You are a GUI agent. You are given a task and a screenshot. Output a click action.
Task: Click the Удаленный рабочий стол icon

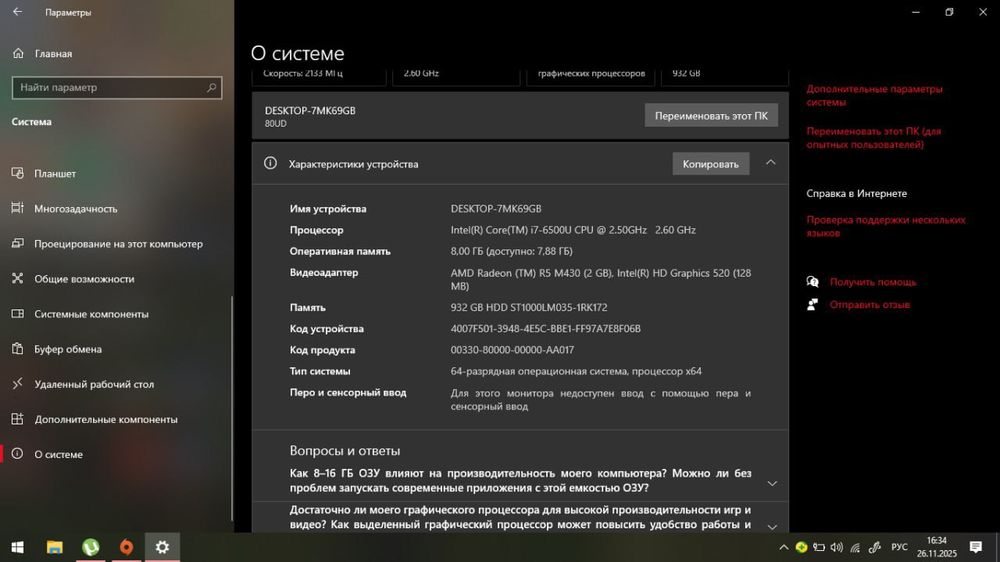pos(17,383)
